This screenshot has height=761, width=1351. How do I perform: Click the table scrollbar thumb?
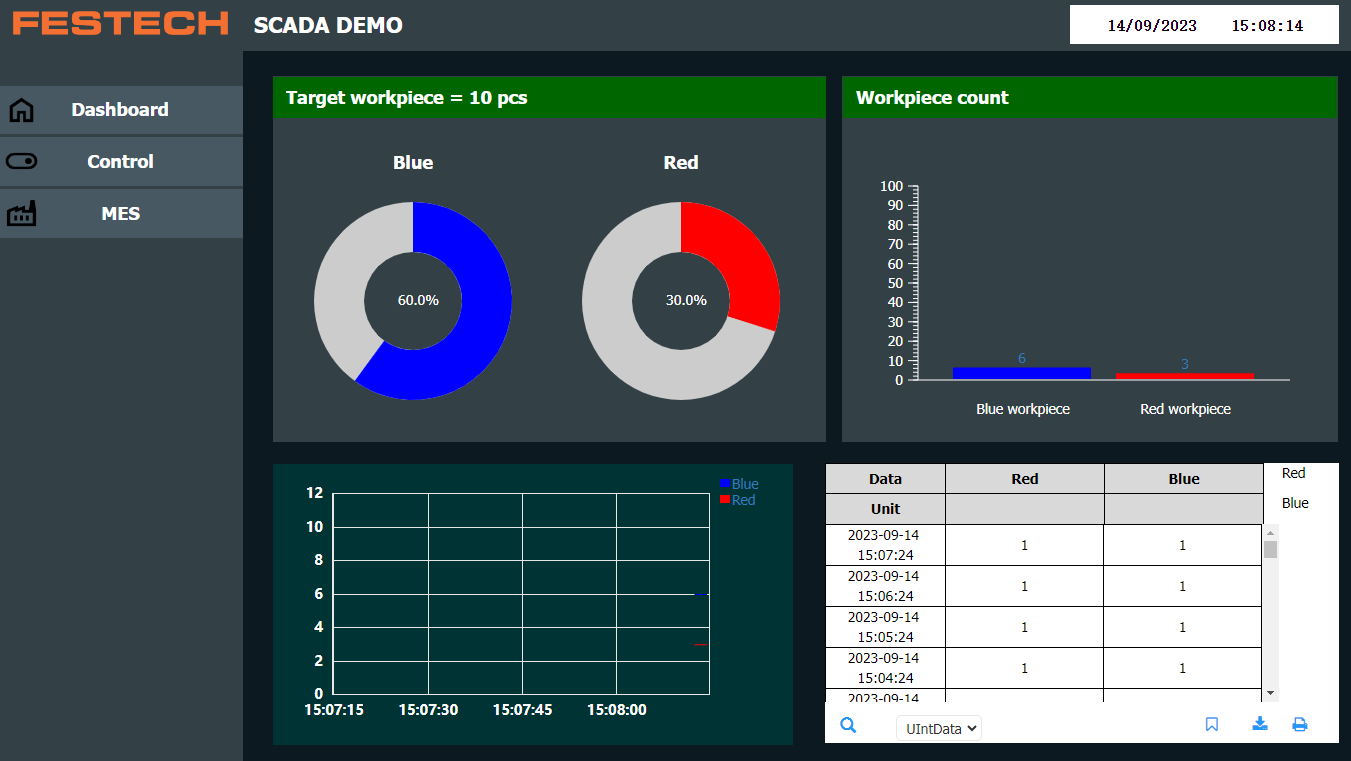(1271, 549)
